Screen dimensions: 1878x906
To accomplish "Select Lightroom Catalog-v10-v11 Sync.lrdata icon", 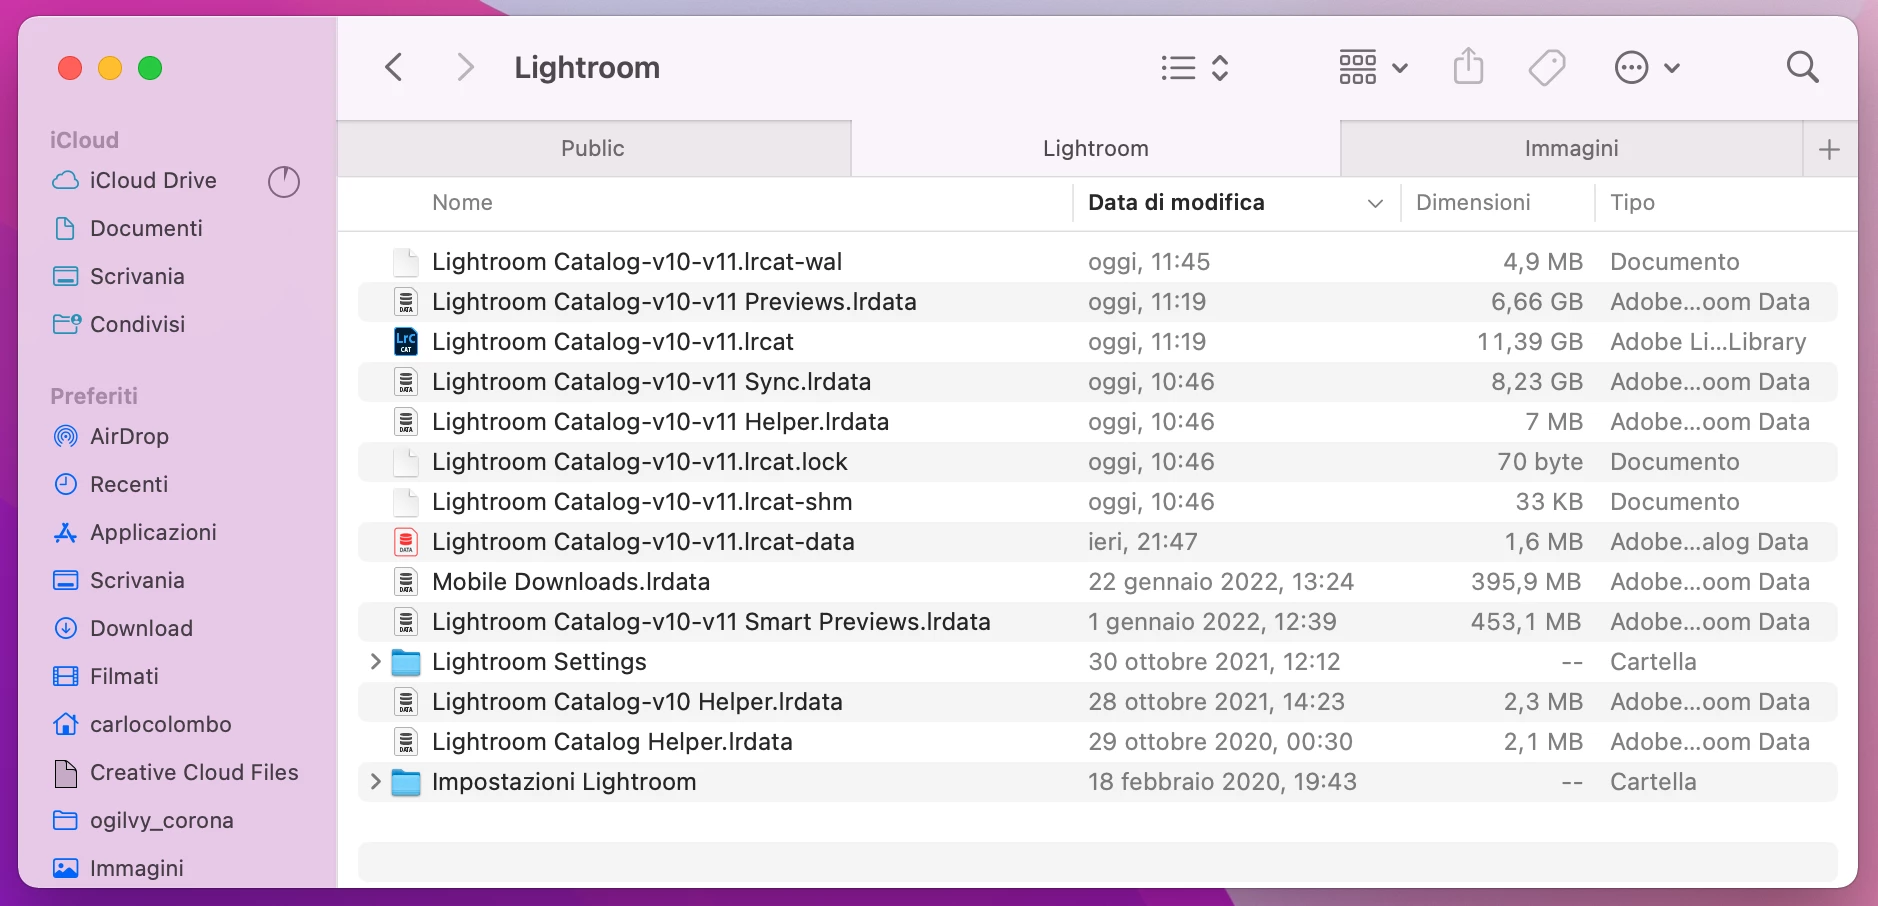I will coord(406,382).
